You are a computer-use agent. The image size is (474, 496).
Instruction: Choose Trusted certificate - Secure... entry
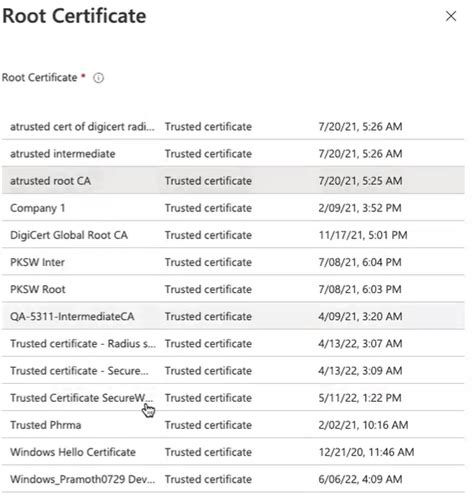click(x=233, y=371)
